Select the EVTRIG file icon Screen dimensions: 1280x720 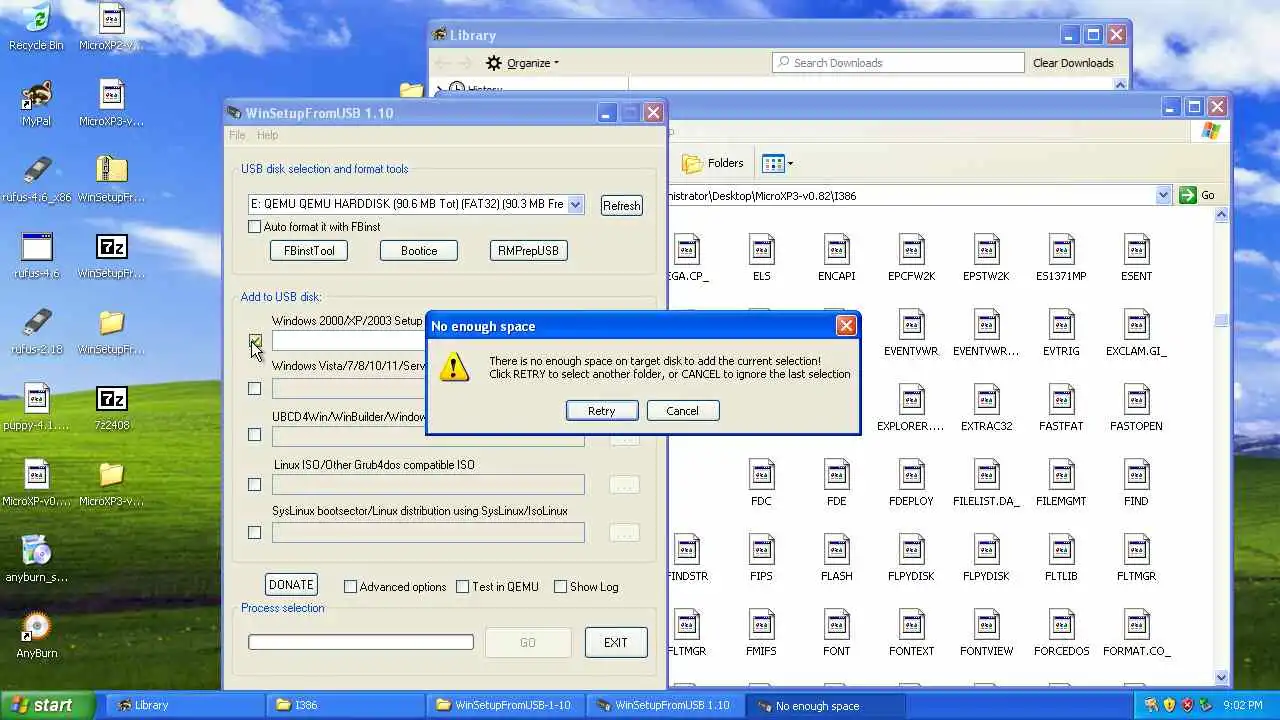[x=1061, y=333]
